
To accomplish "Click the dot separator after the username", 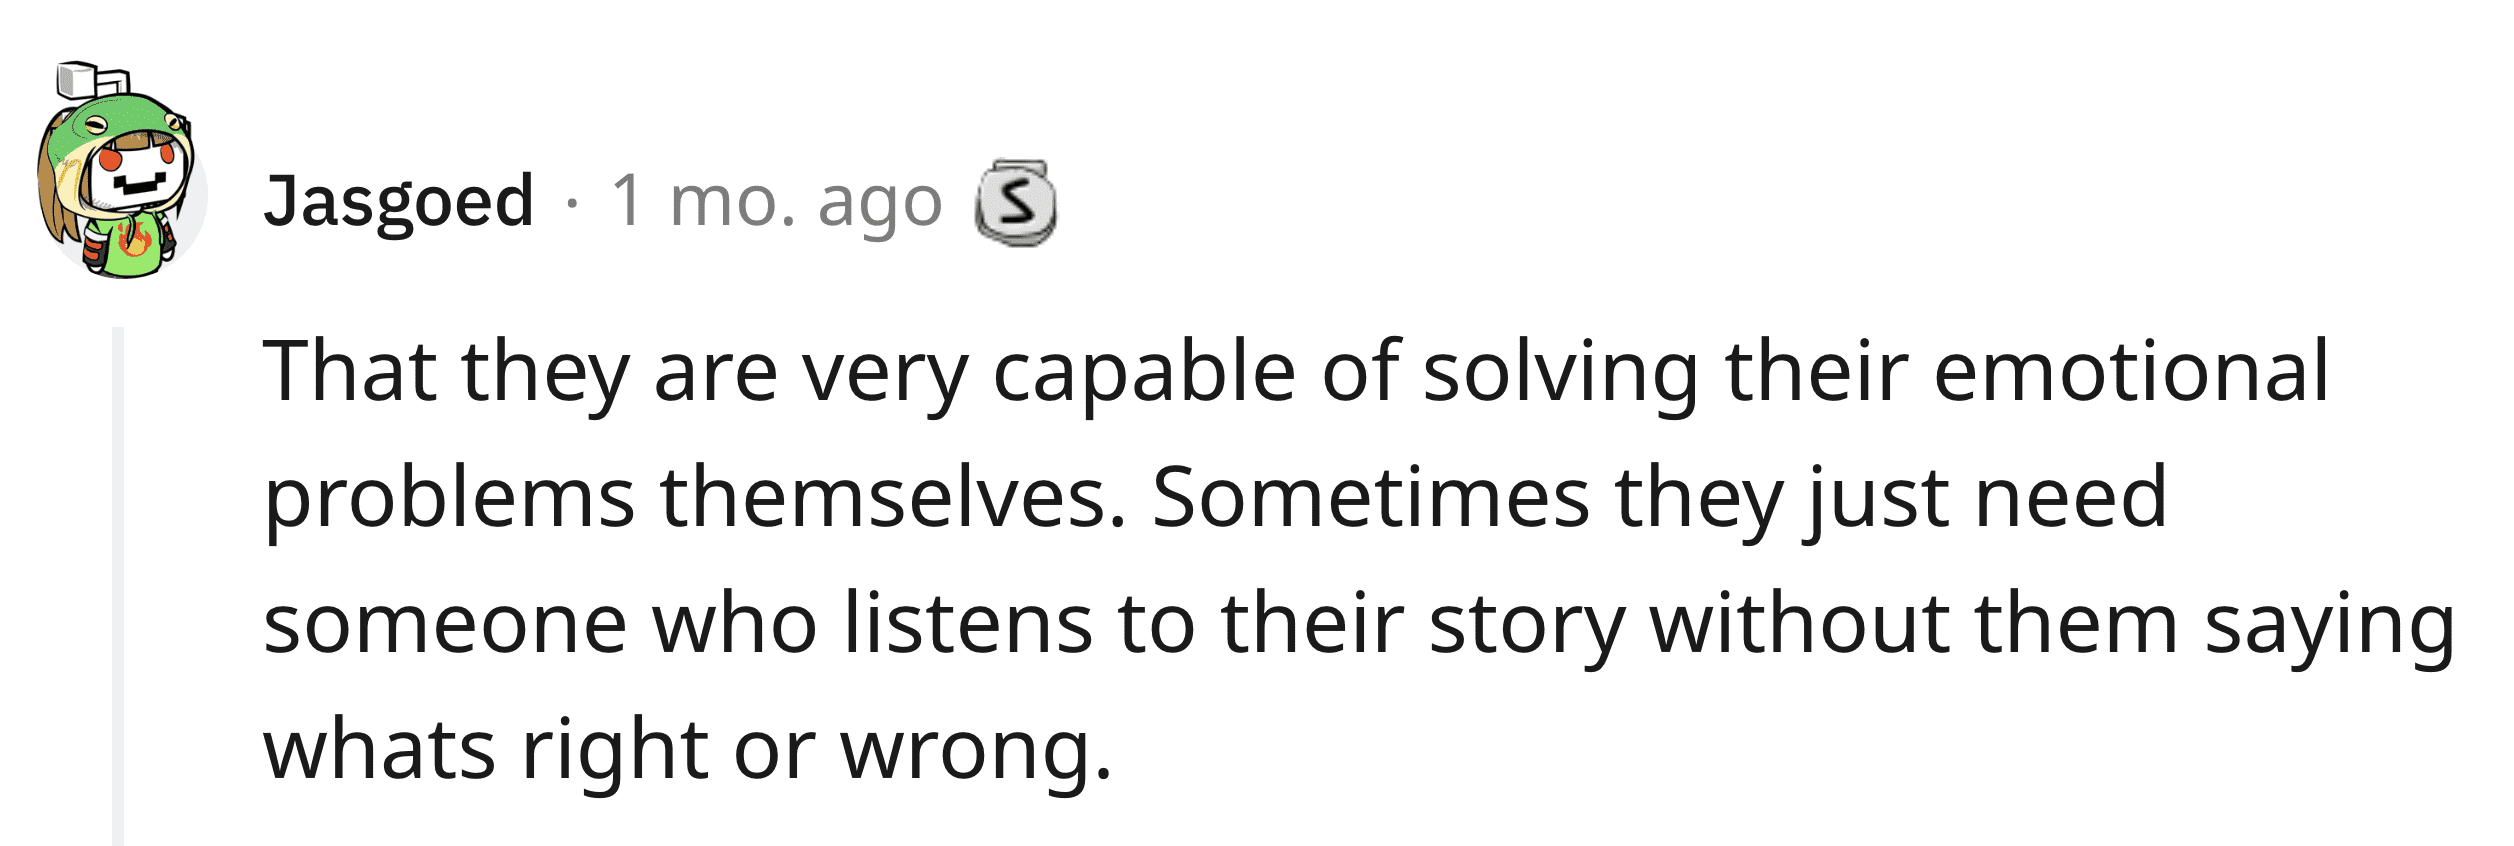I will pyautogui.click(x=572, y=205).
